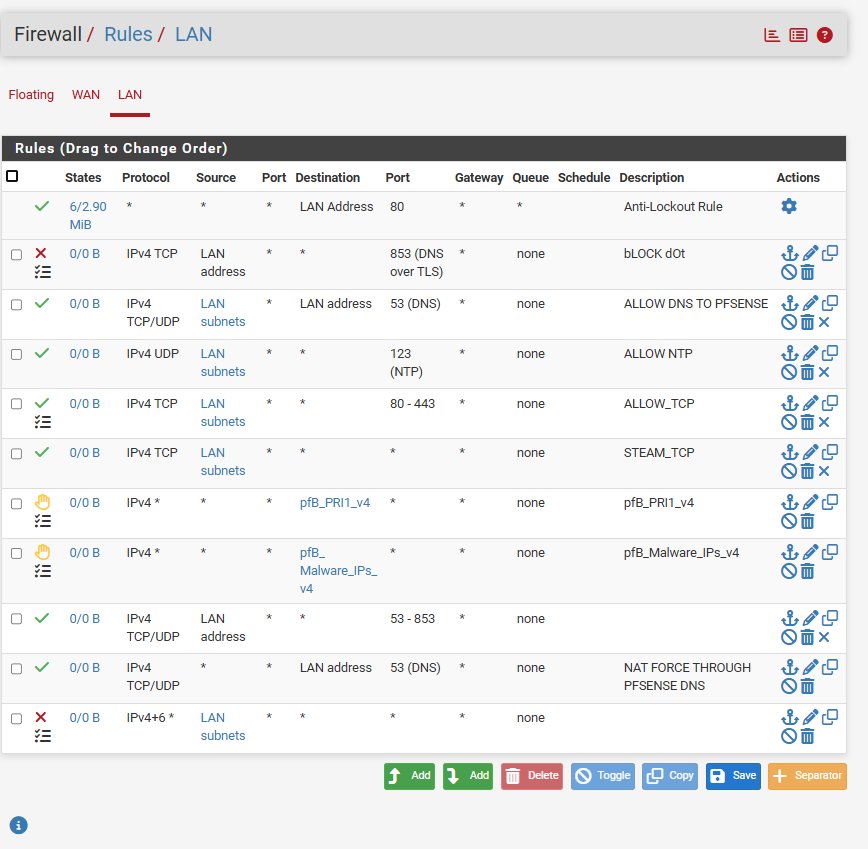The width and height of the screenshot is (868, 849).
Task: Click the Separator button
Action: pyautogui.click(x=807, y=776)
